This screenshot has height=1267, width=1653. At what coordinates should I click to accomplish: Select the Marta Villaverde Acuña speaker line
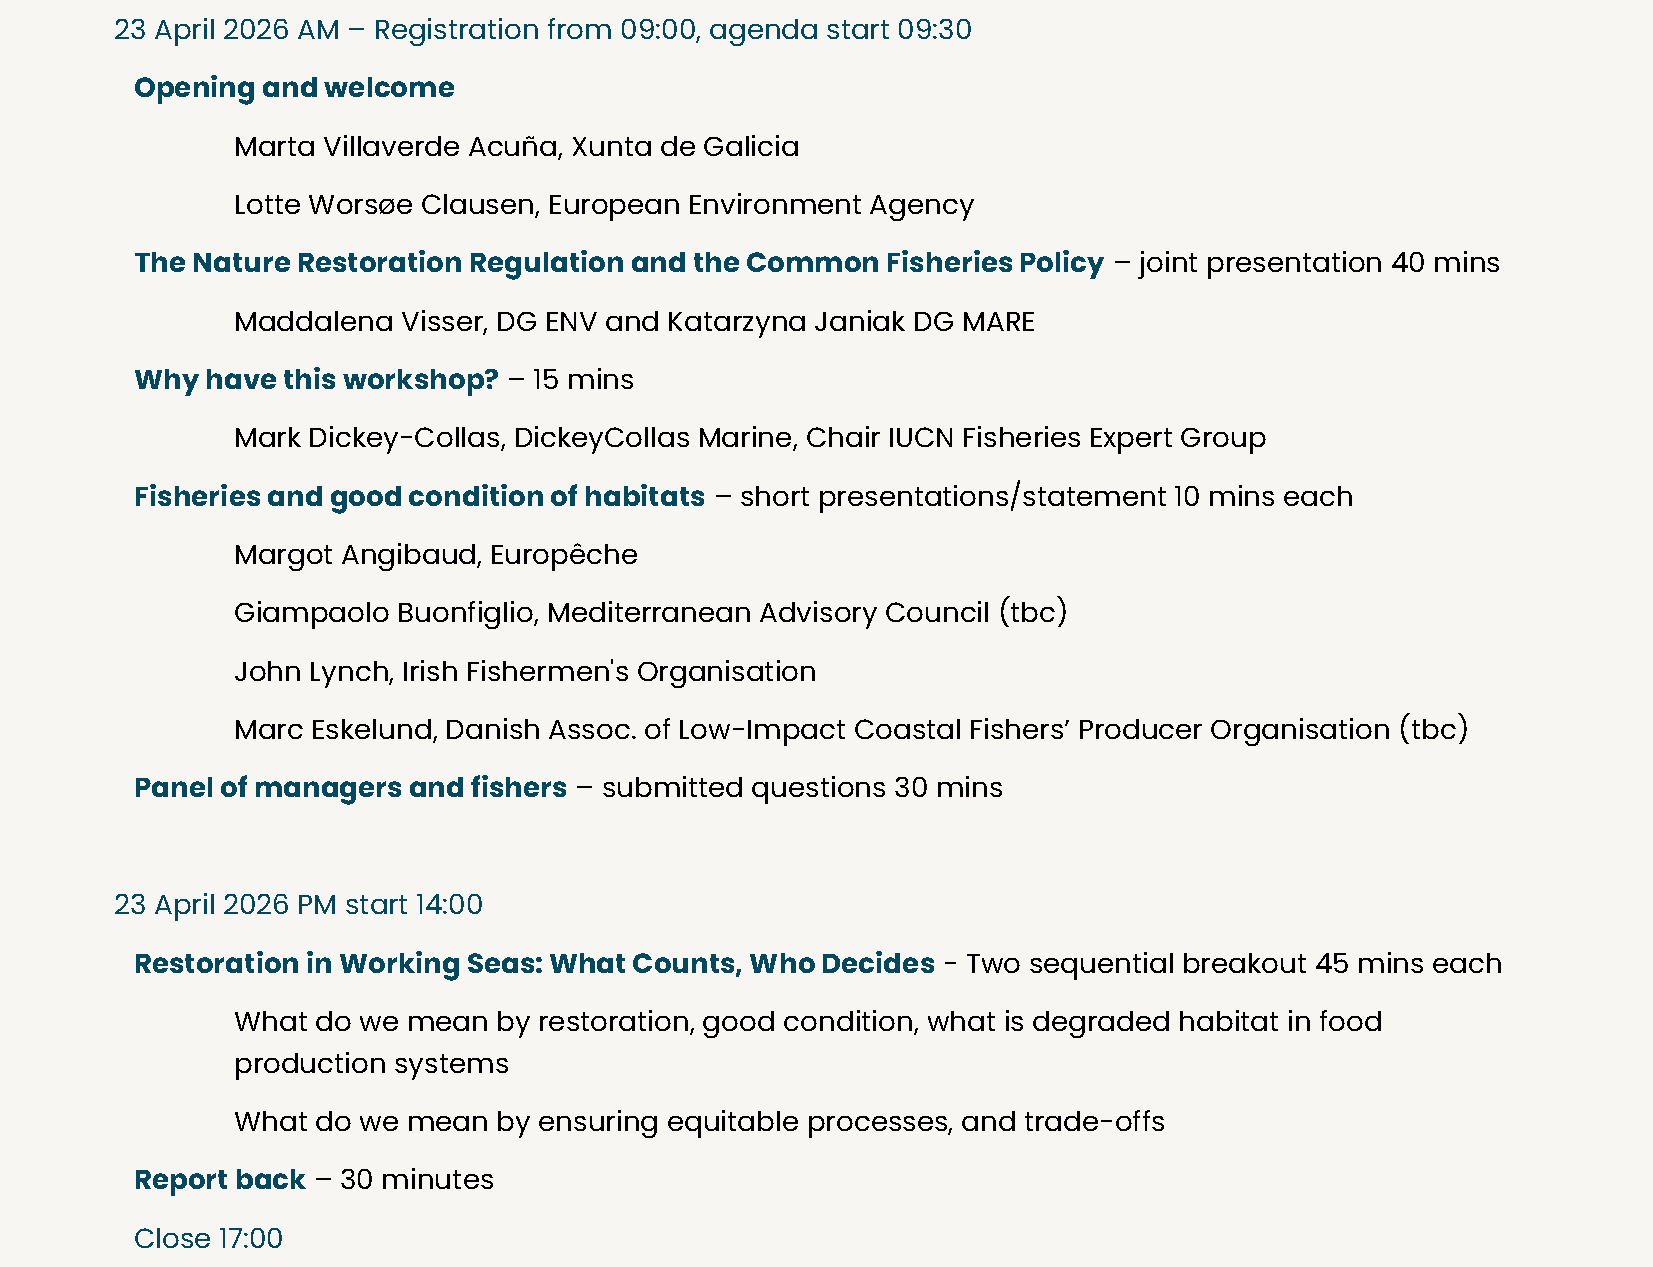(x=516, y=147)
